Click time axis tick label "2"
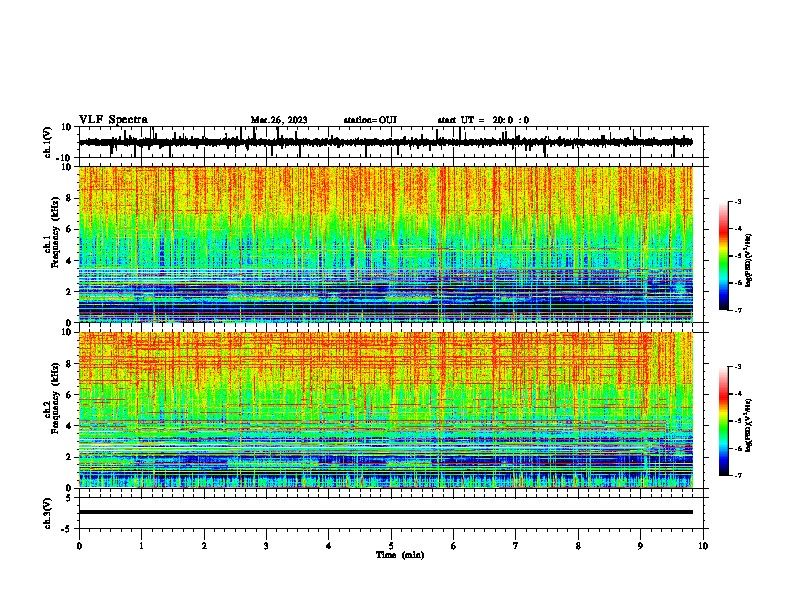The height and width of the screenshot is (612, 792). tap(204, 546)
